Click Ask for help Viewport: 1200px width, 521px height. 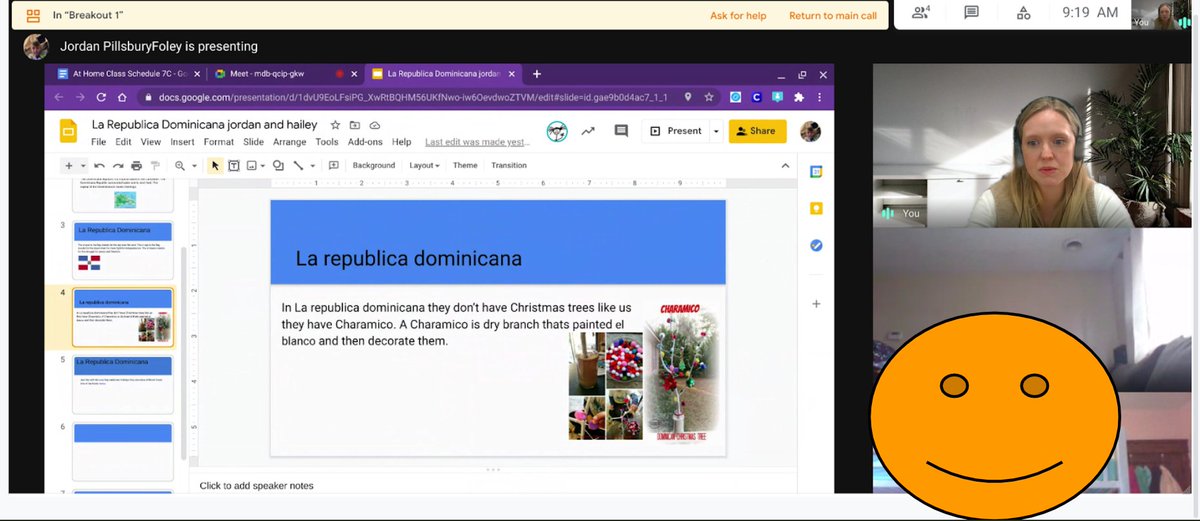tap(738, 15)
